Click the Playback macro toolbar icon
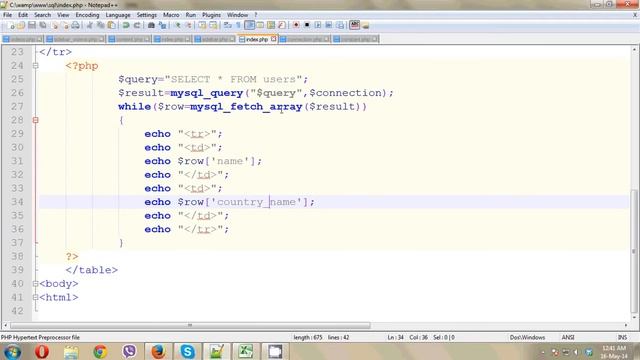Screen dimensions: 640x360 pyautogui.click(x=318, y=25)
